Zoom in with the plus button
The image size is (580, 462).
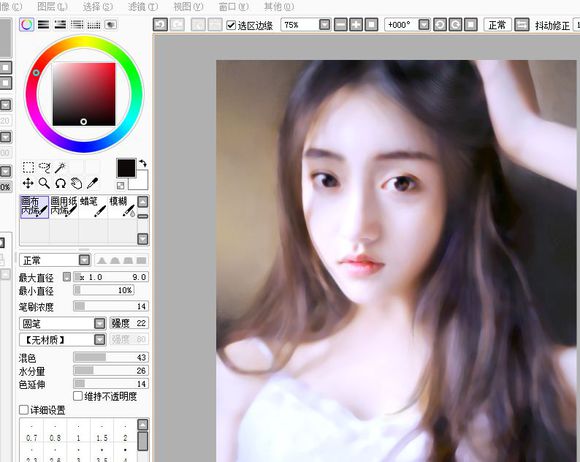[356, 25]
